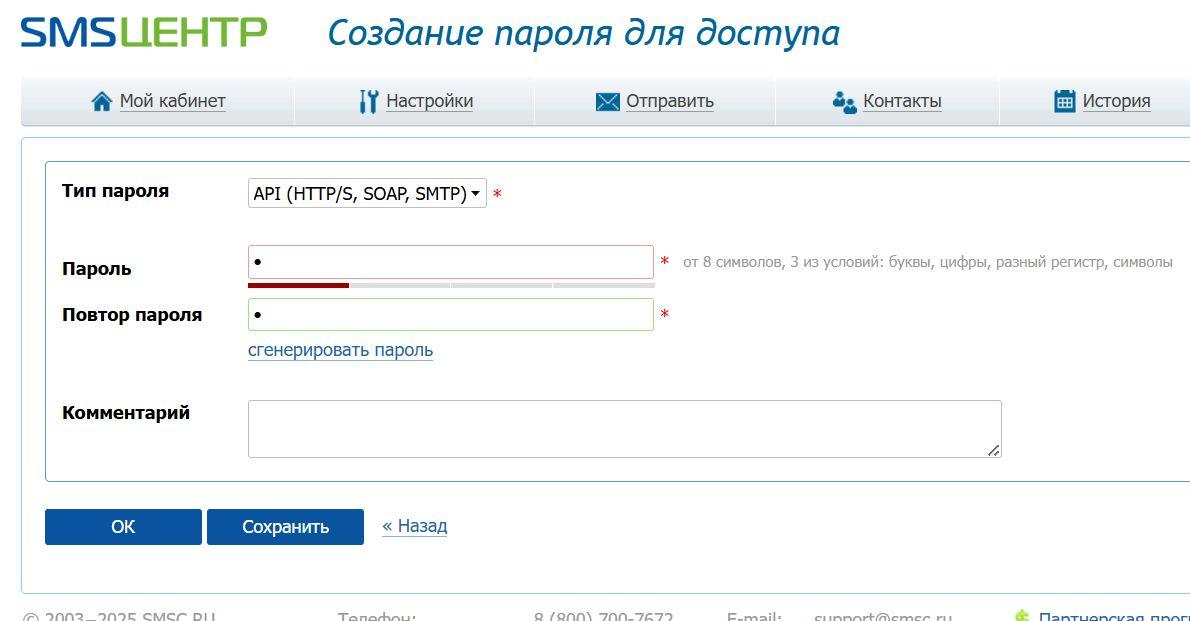Click the calendar icon next to История
This screenshot has height=621, width=1190.
click(x=1064, y=100)
